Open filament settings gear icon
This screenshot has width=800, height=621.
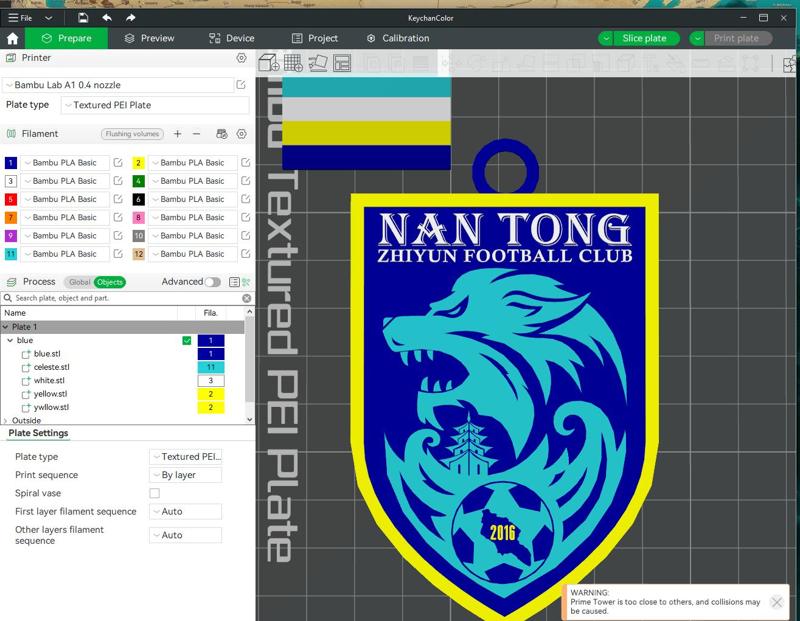pos(241,134)
